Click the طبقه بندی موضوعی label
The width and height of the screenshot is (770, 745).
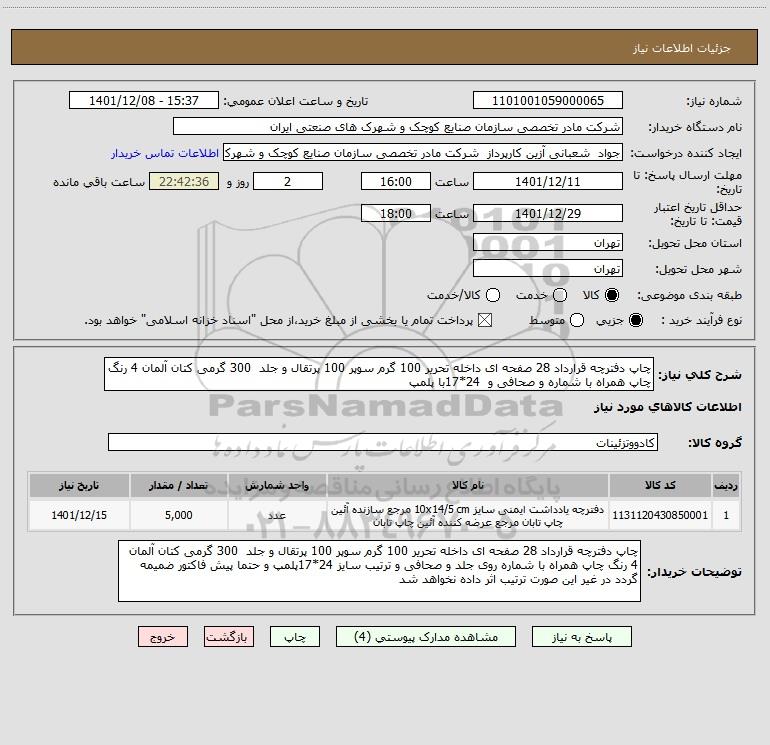(x=689, y=296)
